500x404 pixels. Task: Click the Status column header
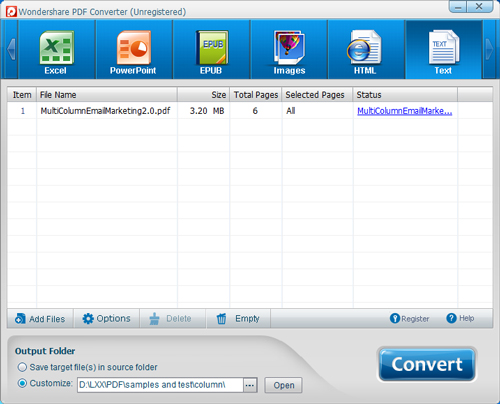tap(405, 95)
